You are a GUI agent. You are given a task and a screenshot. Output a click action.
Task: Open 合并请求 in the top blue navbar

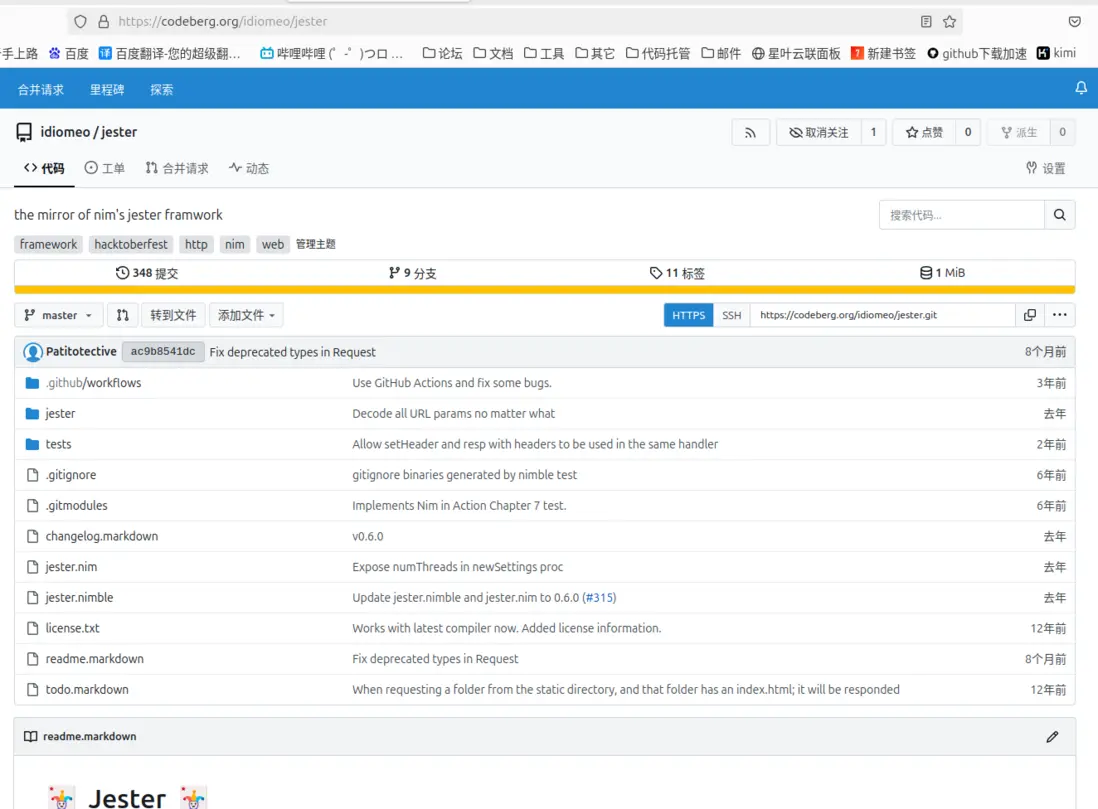tap(41, 90)
